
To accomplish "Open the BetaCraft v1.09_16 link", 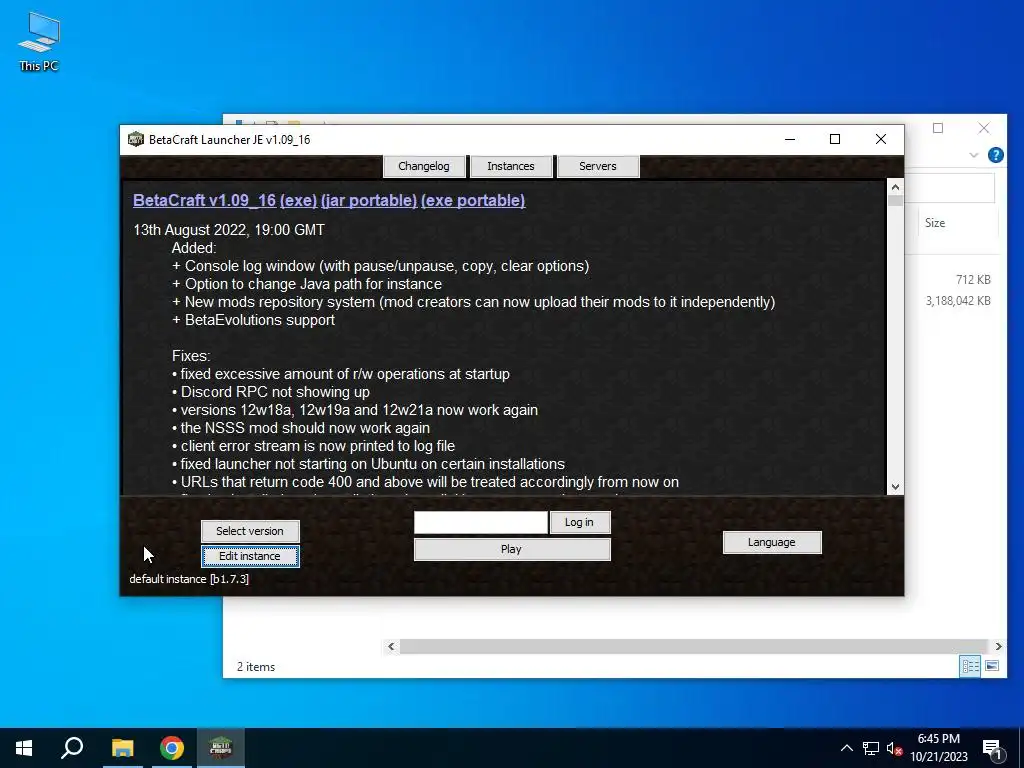I will click(x=204, y=200).
